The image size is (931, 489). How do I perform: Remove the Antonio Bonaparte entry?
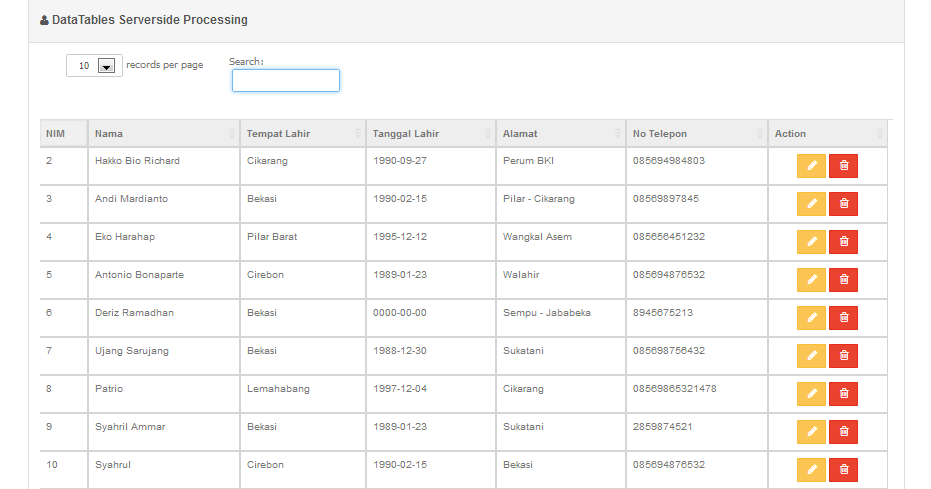pos(843,280)
